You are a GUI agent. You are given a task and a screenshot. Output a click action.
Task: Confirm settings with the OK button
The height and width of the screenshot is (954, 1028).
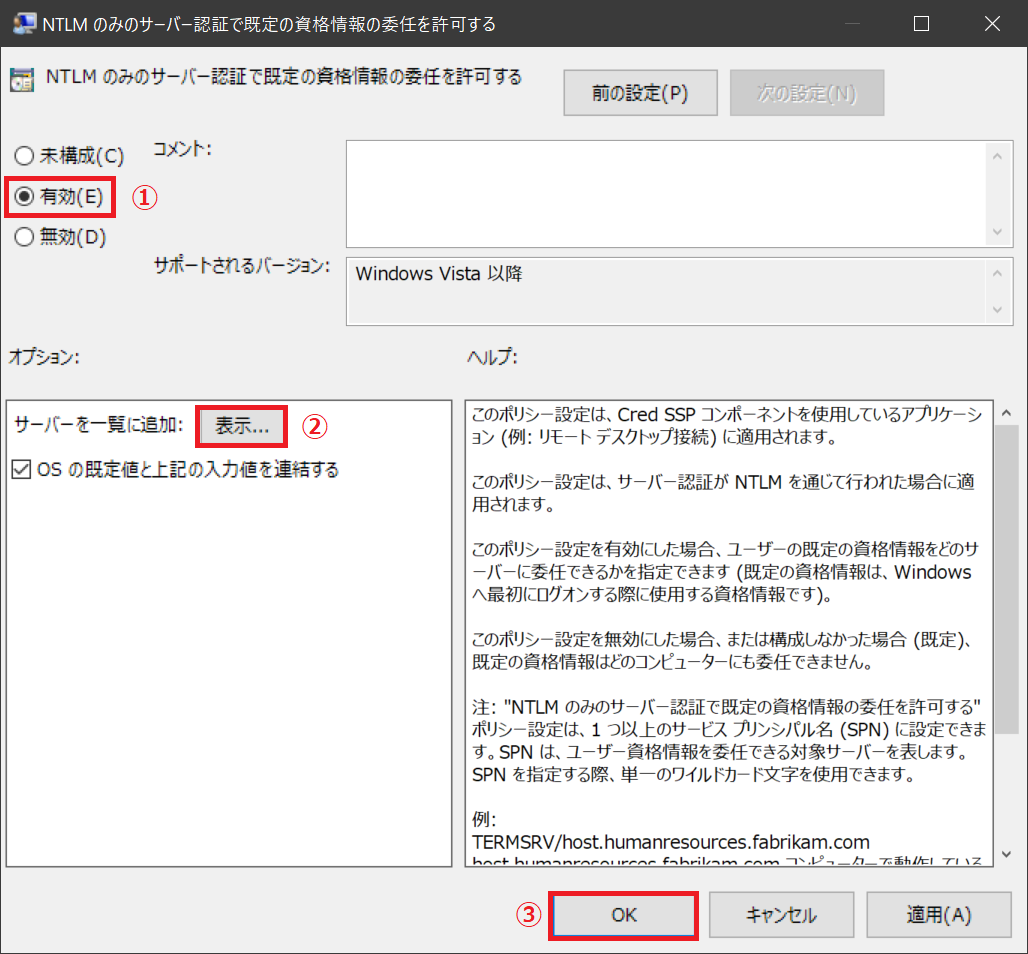(x=622, y=915)
